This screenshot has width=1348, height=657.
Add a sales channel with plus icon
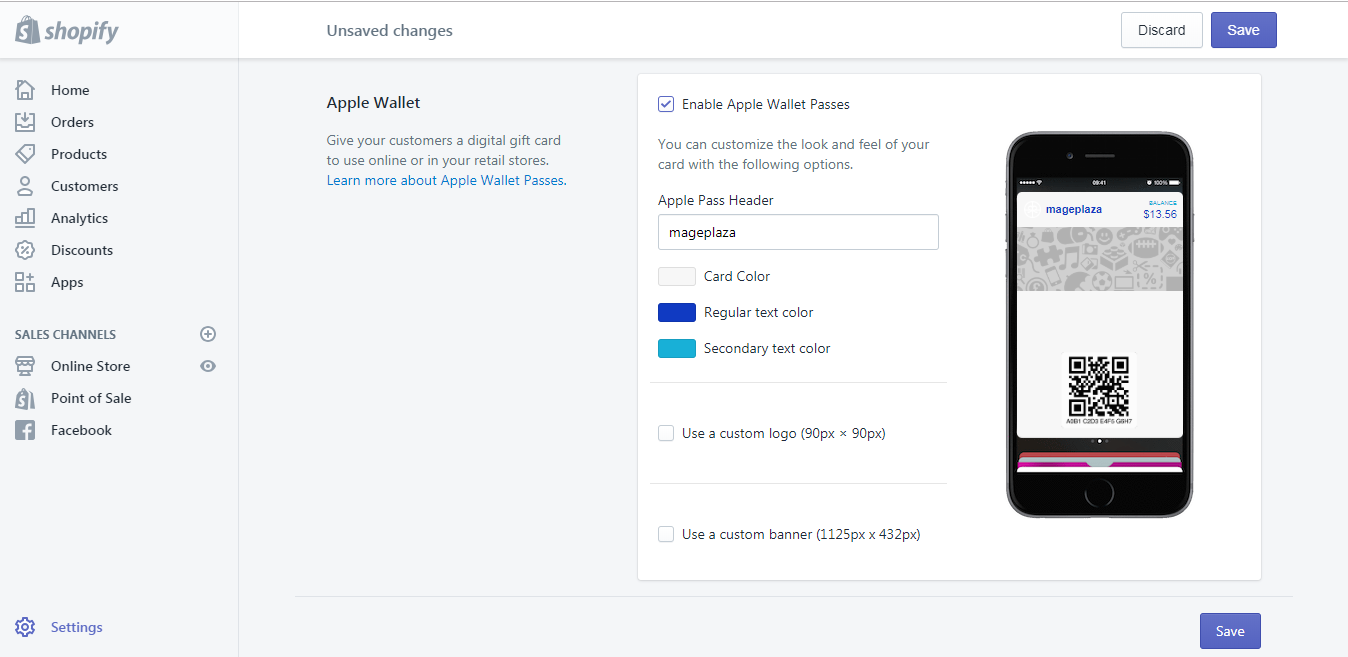pos(208,334)
